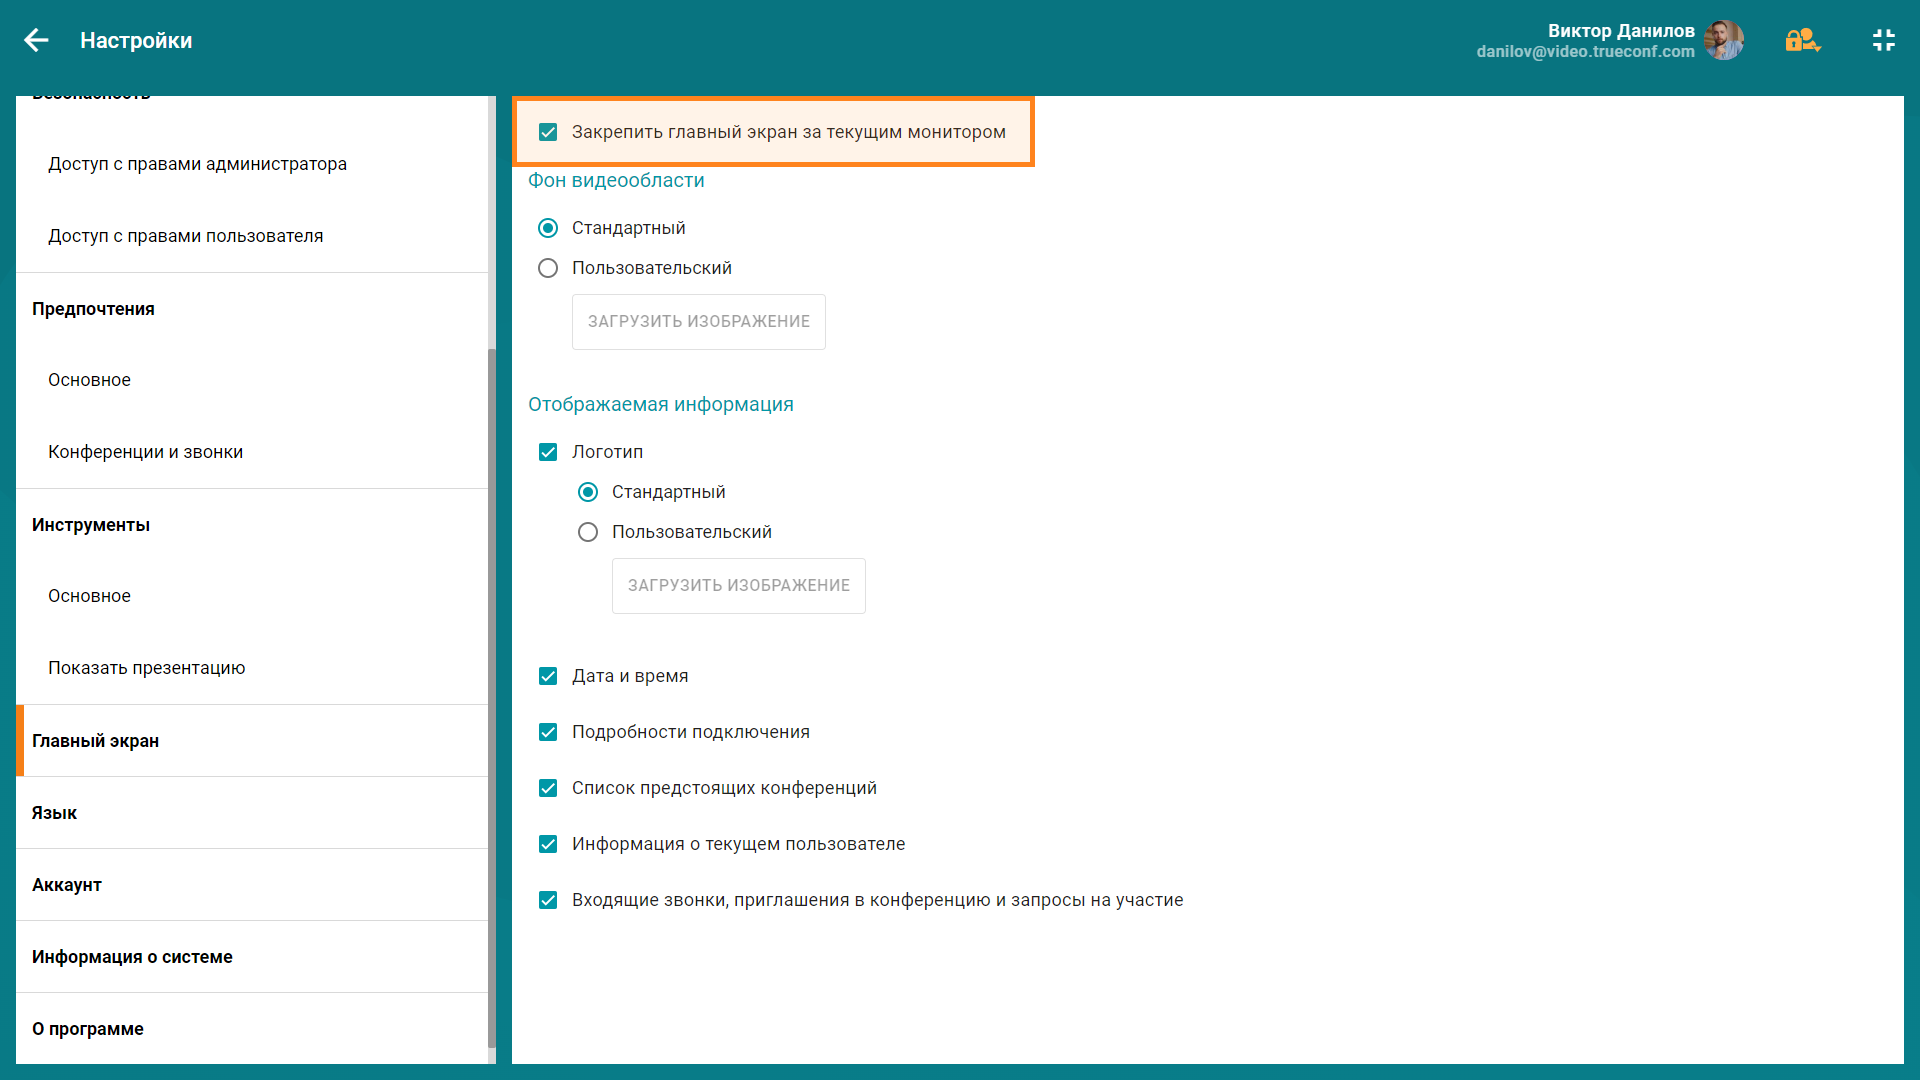Select the Инструменты section header
Screen dimensions: 1920x1080
point(252,525)
